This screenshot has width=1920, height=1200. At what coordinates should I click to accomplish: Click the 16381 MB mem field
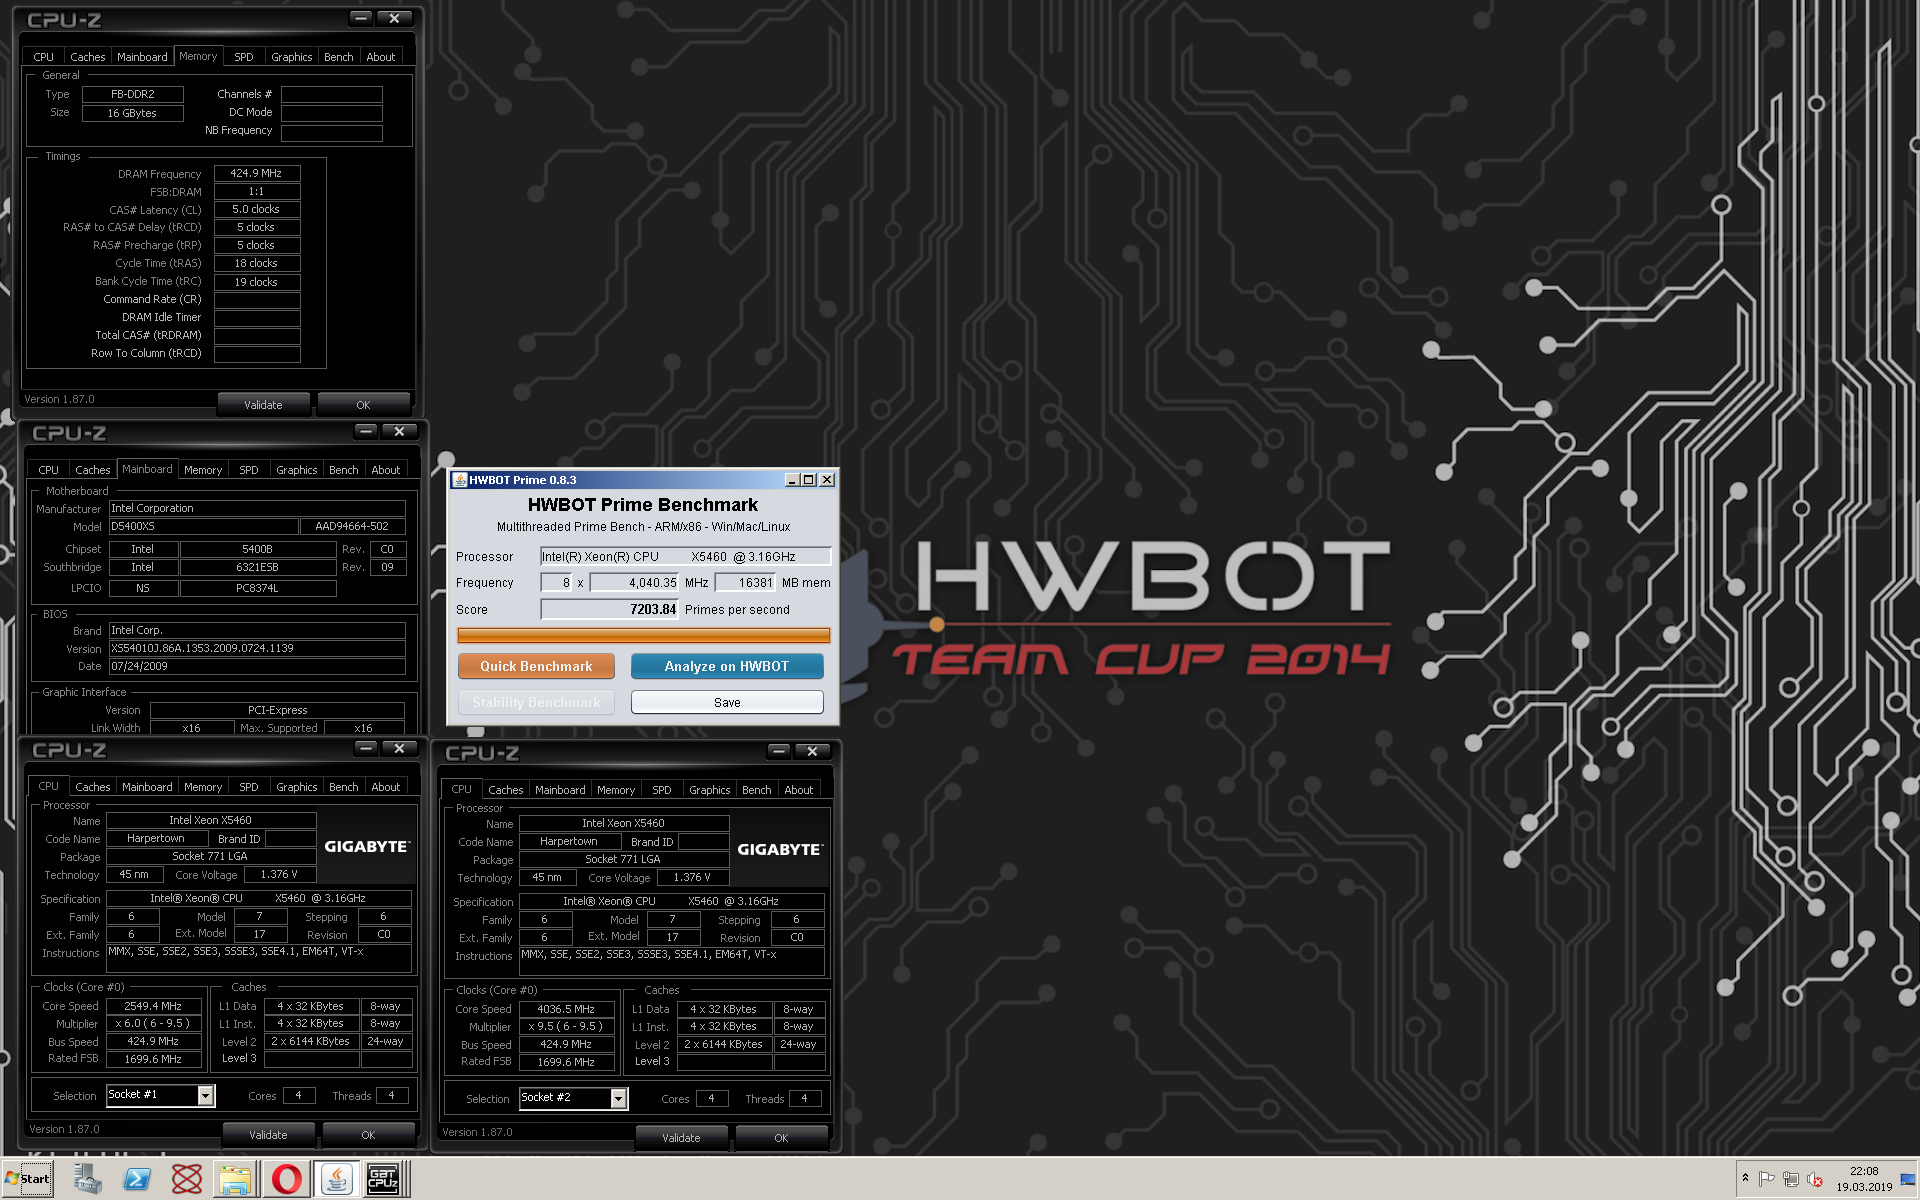click(745, 582)
